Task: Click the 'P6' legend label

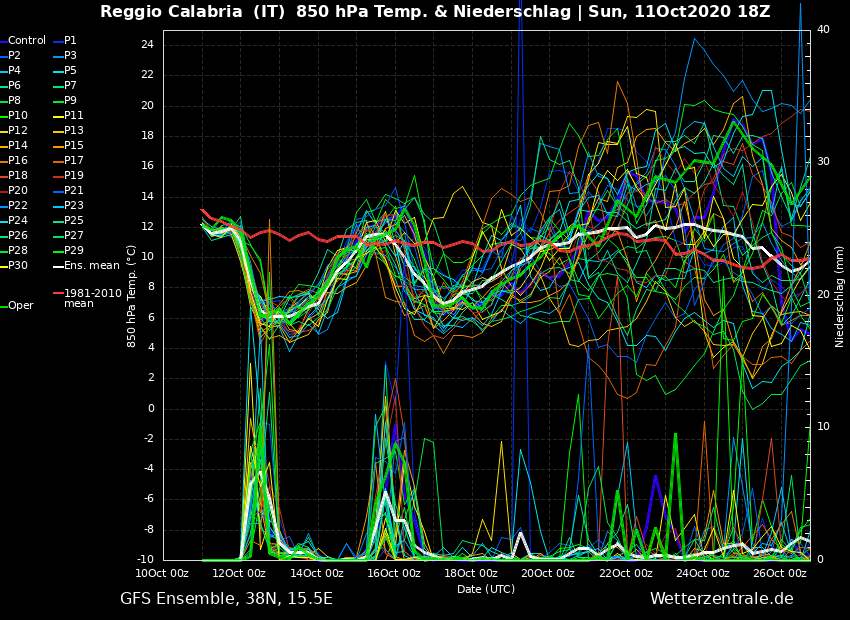Action: [14, 86]
